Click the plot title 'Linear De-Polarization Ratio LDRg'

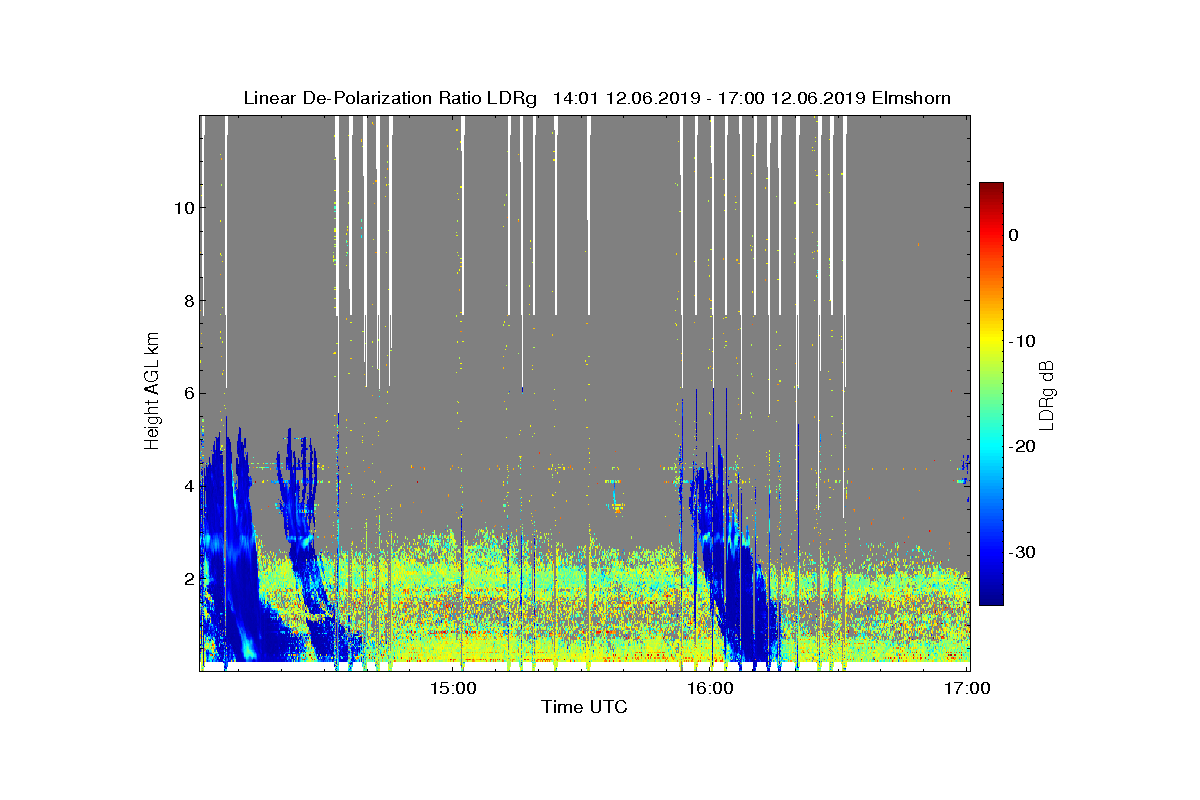(x=390, y=98)
